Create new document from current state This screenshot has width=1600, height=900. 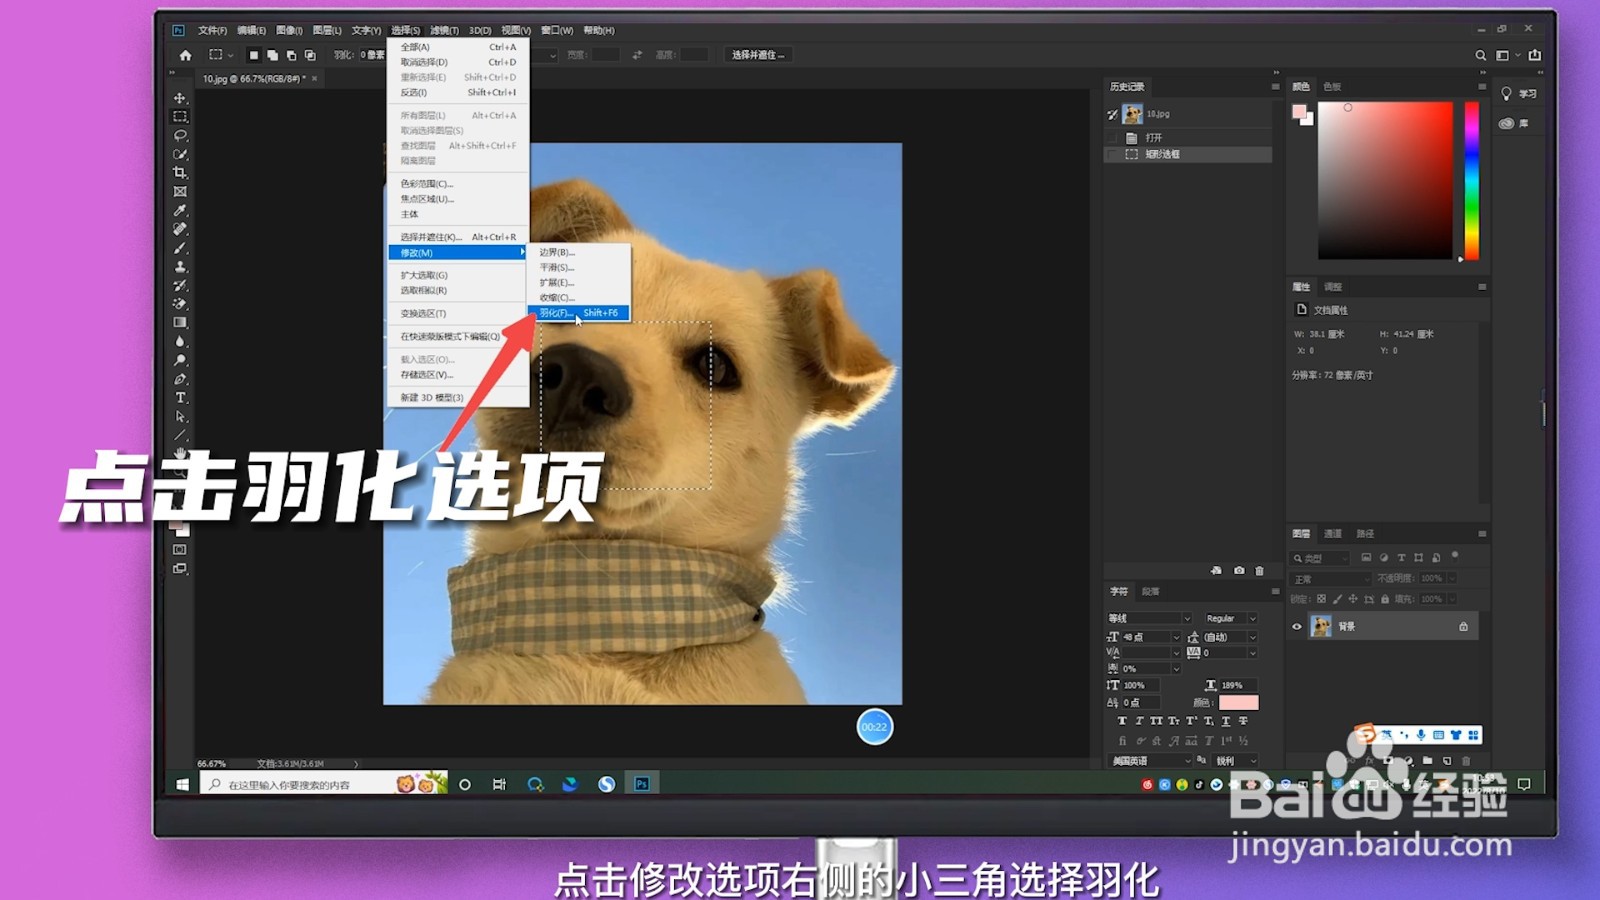[1216, 570]
